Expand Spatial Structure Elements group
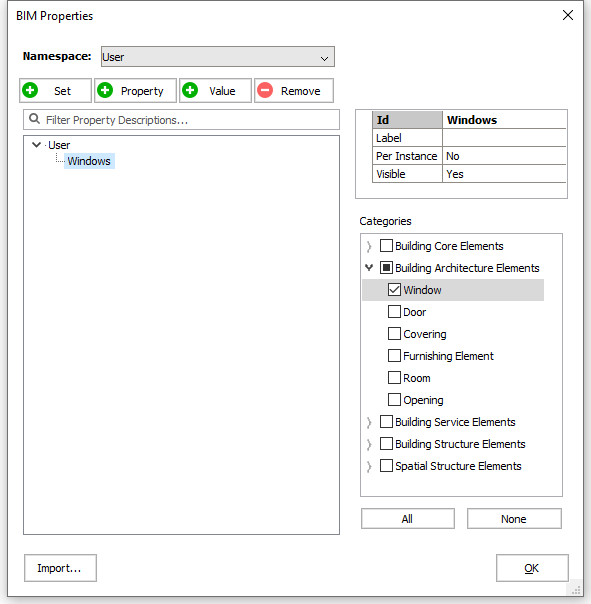 pyautogui.click(x=369, y=466)
